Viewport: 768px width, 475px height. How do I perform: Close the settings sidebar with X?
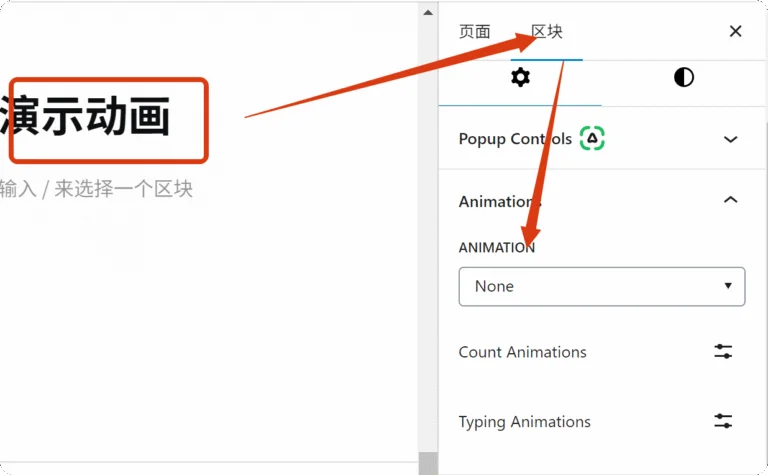(x=735, y=31)
